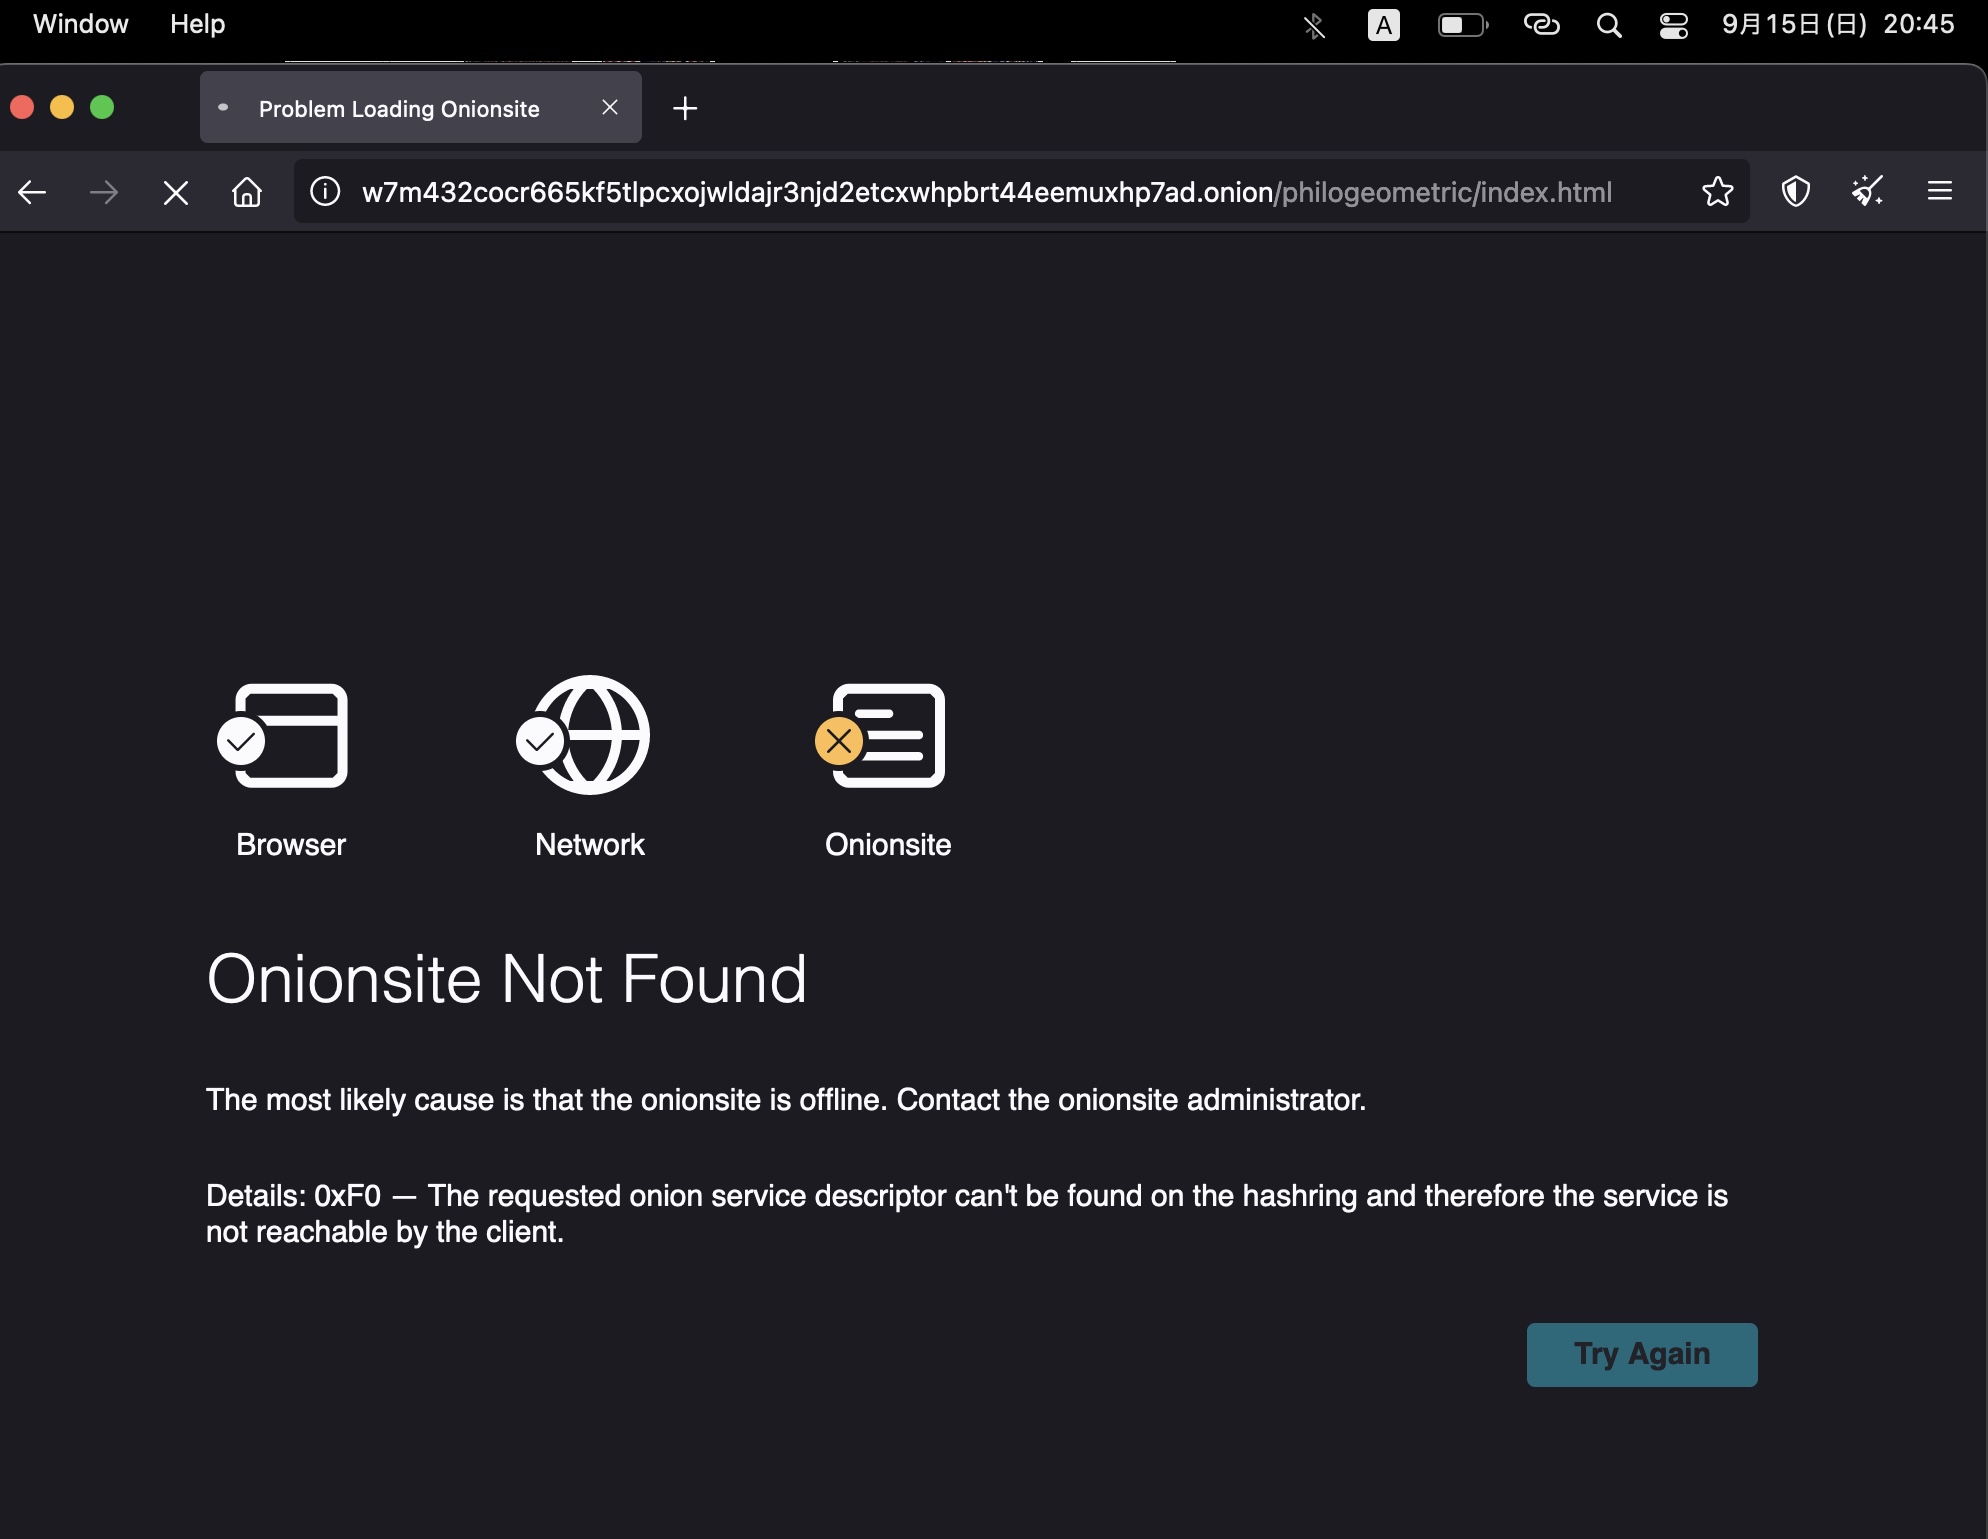Open the home page
Viewport: 1988px width, 1539px height.
247,192
